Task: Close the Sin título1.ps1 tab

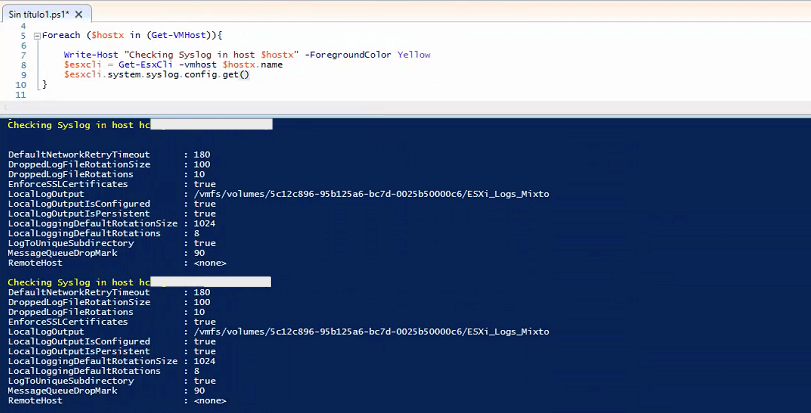Action: tap(79, 14)
